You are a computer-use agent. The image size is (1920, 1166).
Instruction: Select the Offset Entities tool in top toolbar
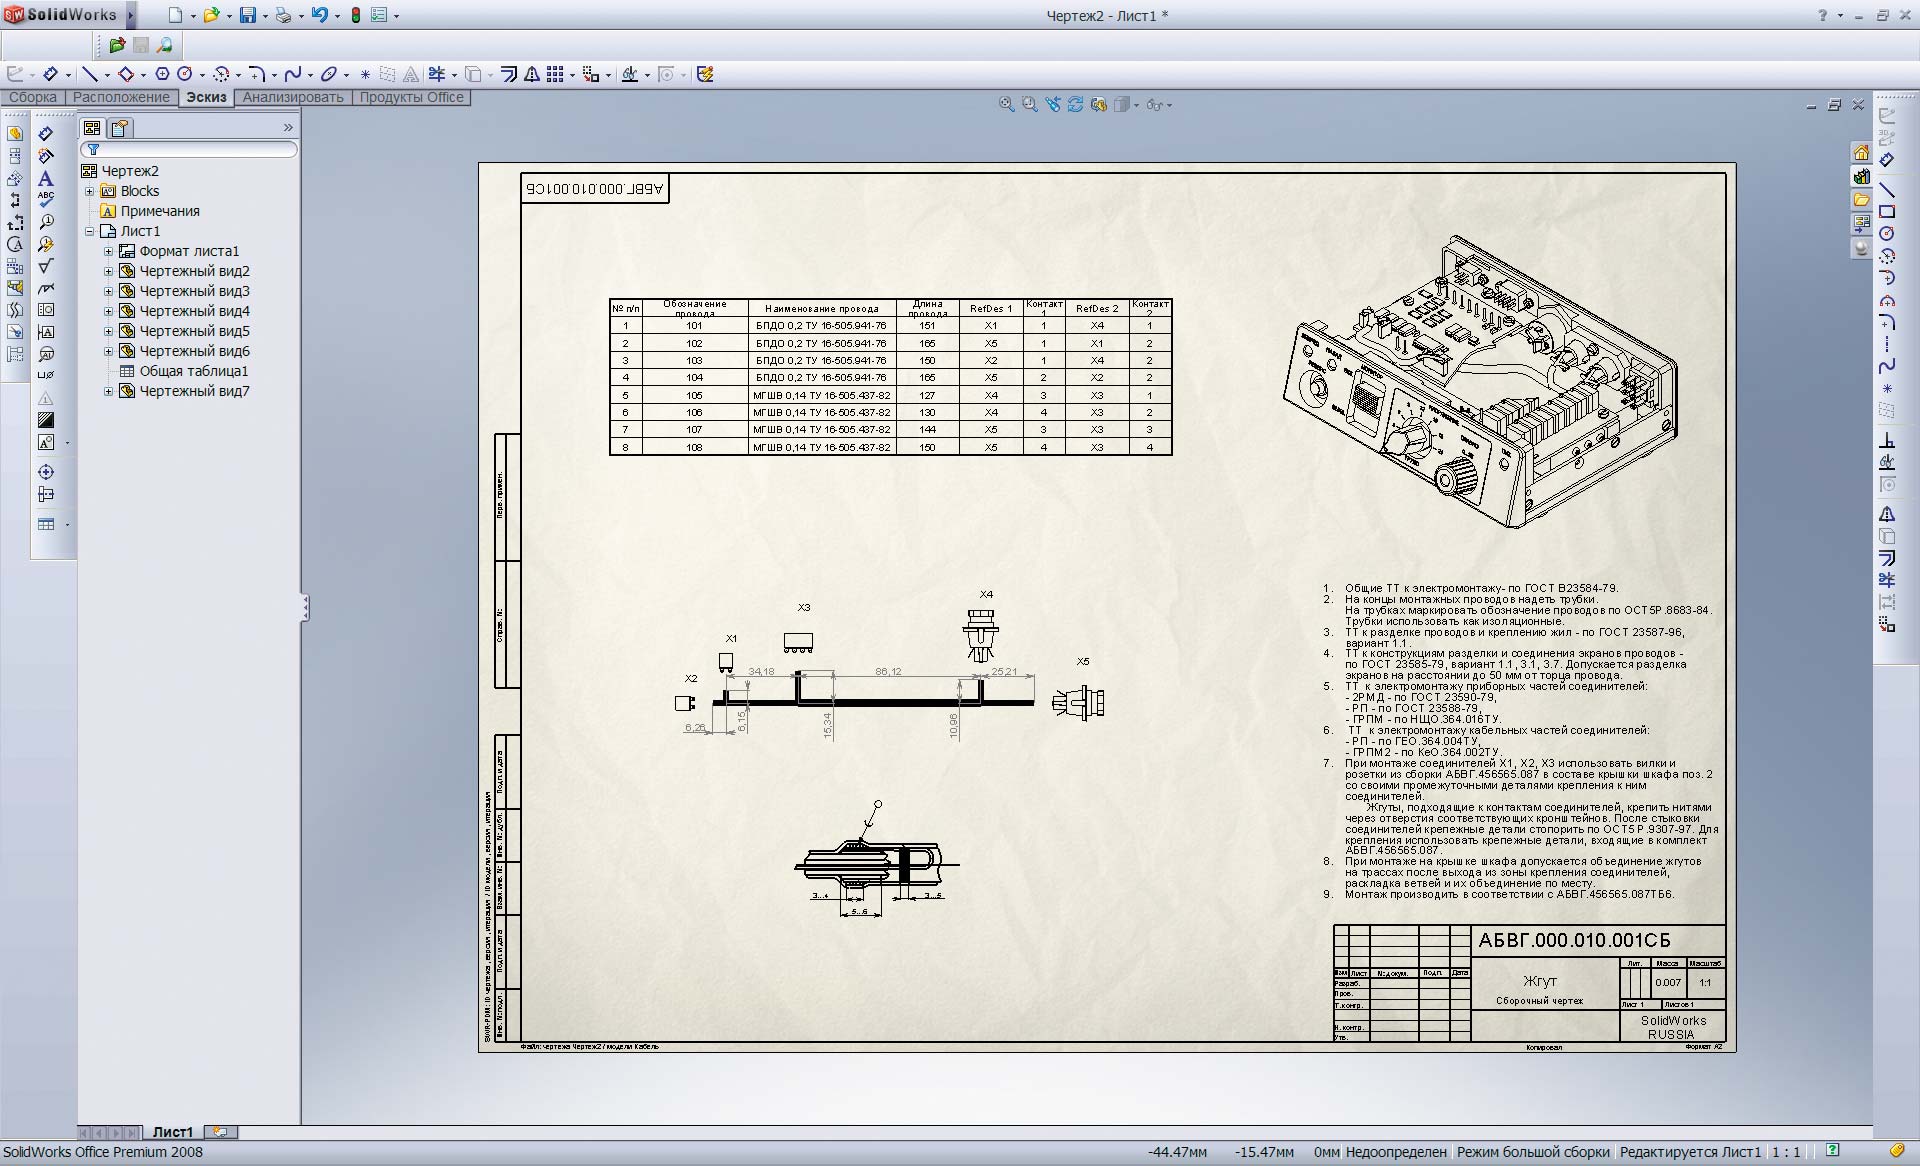[x=508, y=74]
